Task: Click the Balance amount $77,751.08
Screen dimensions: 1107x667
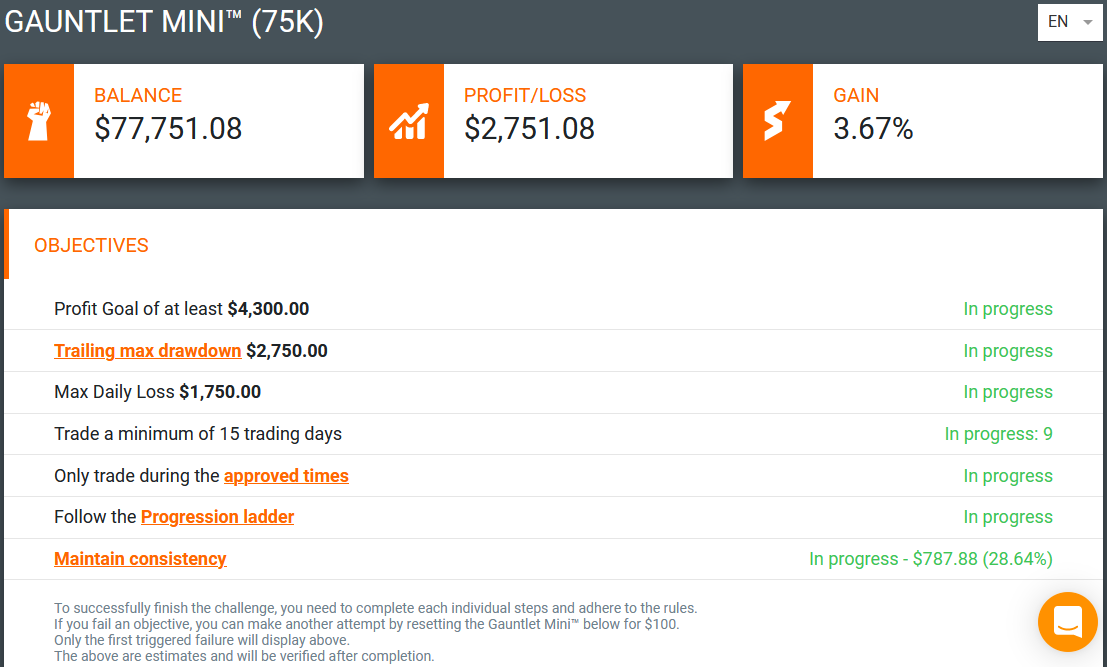Action: coord(168,128)
